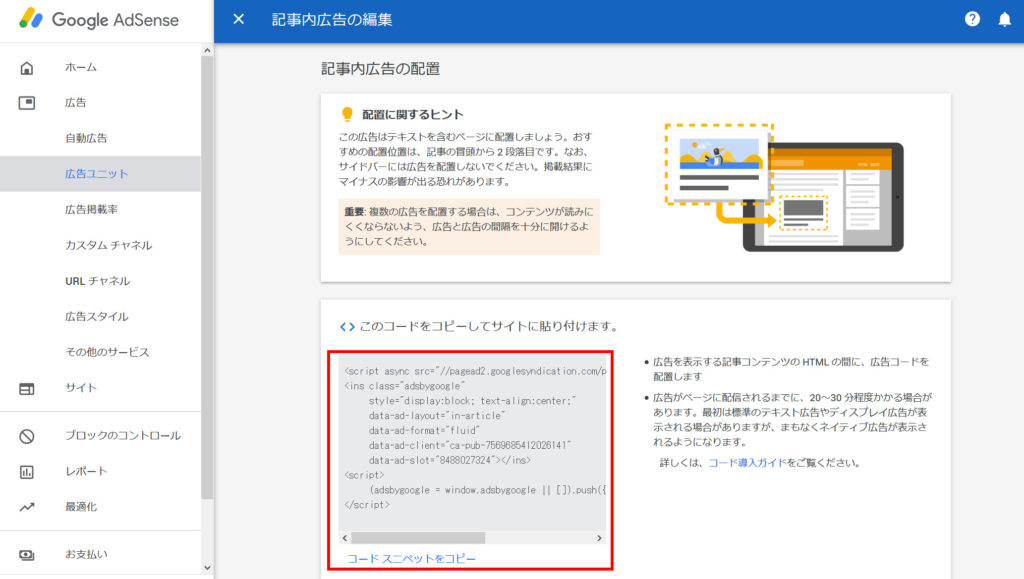Click the home icon beside ホーム
Screen dimensions: 1024x579
click(27, 67)
